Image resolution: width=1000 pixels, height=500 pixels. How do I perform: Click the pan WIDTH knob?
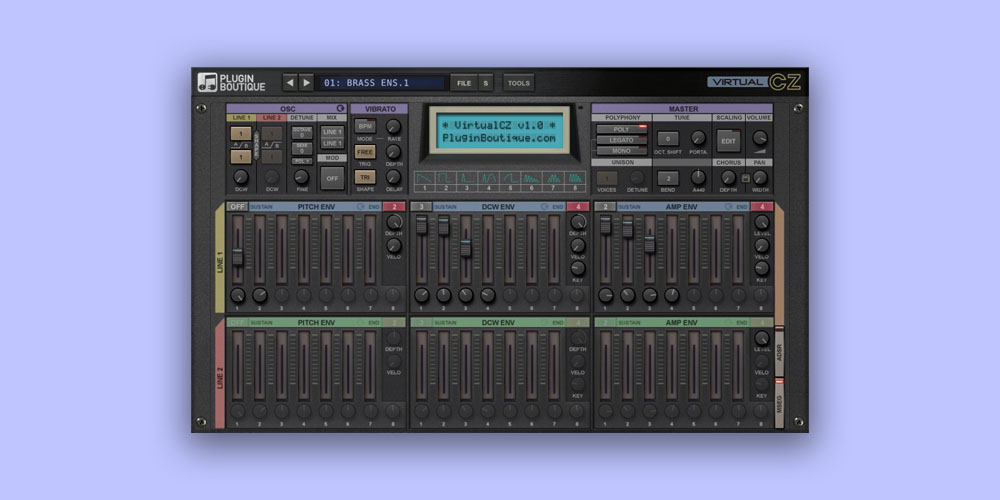[x=760, y=177]
